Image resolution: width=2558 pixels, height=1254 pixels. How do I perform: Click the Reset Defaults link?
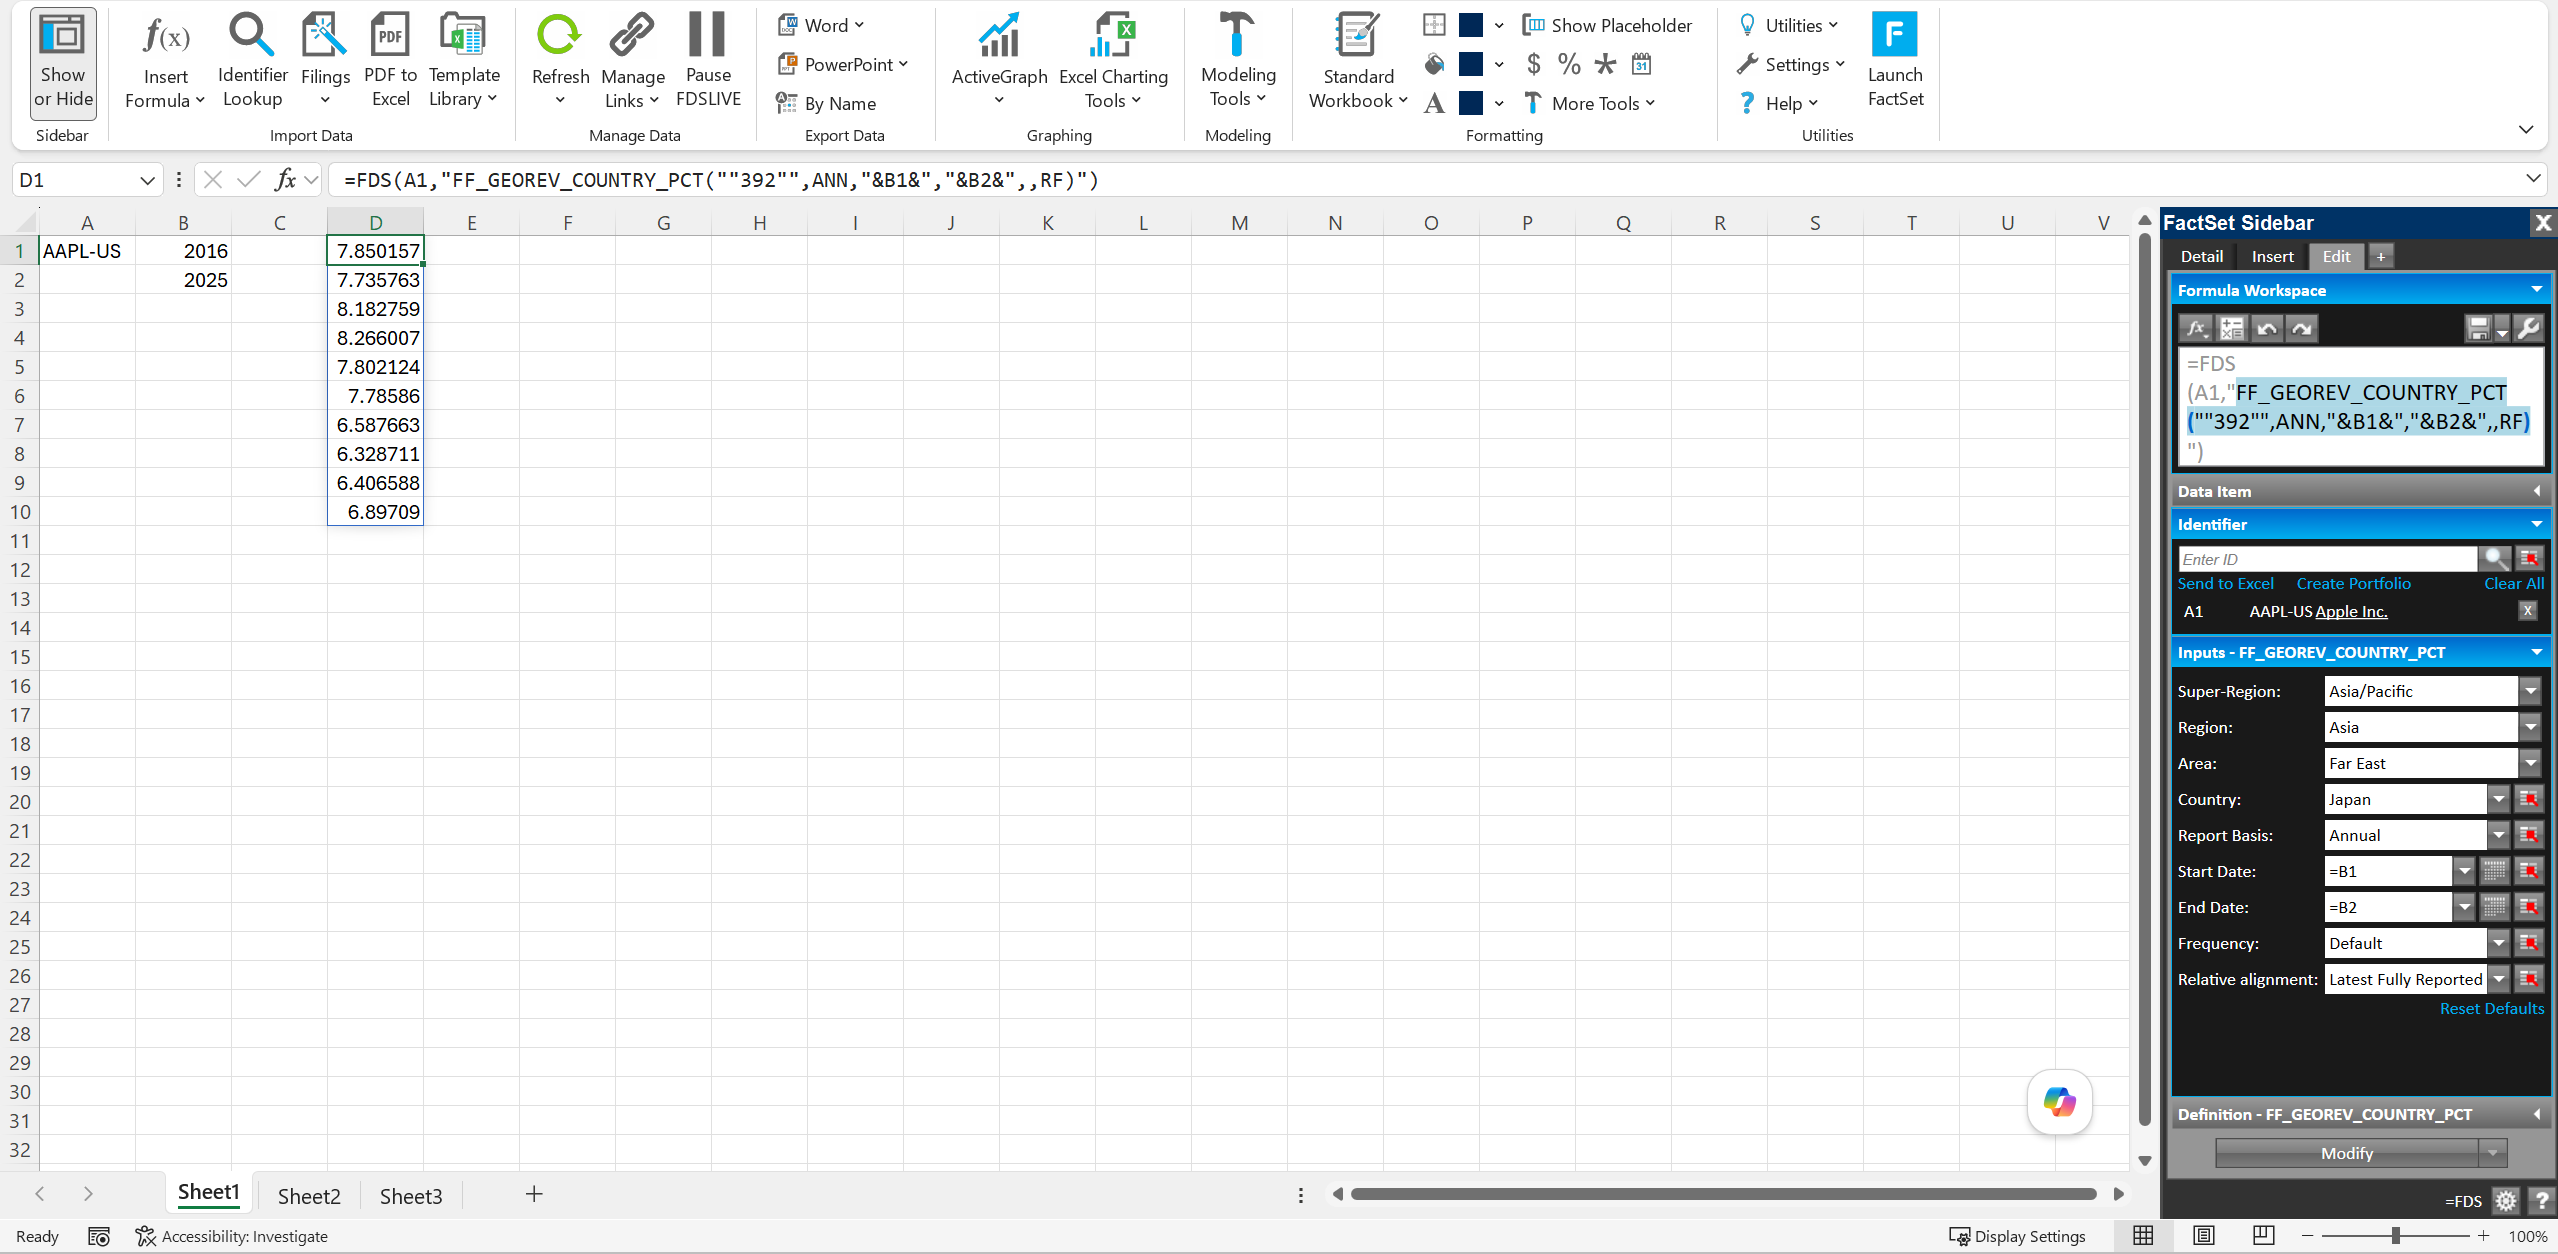[2491, 1009]
